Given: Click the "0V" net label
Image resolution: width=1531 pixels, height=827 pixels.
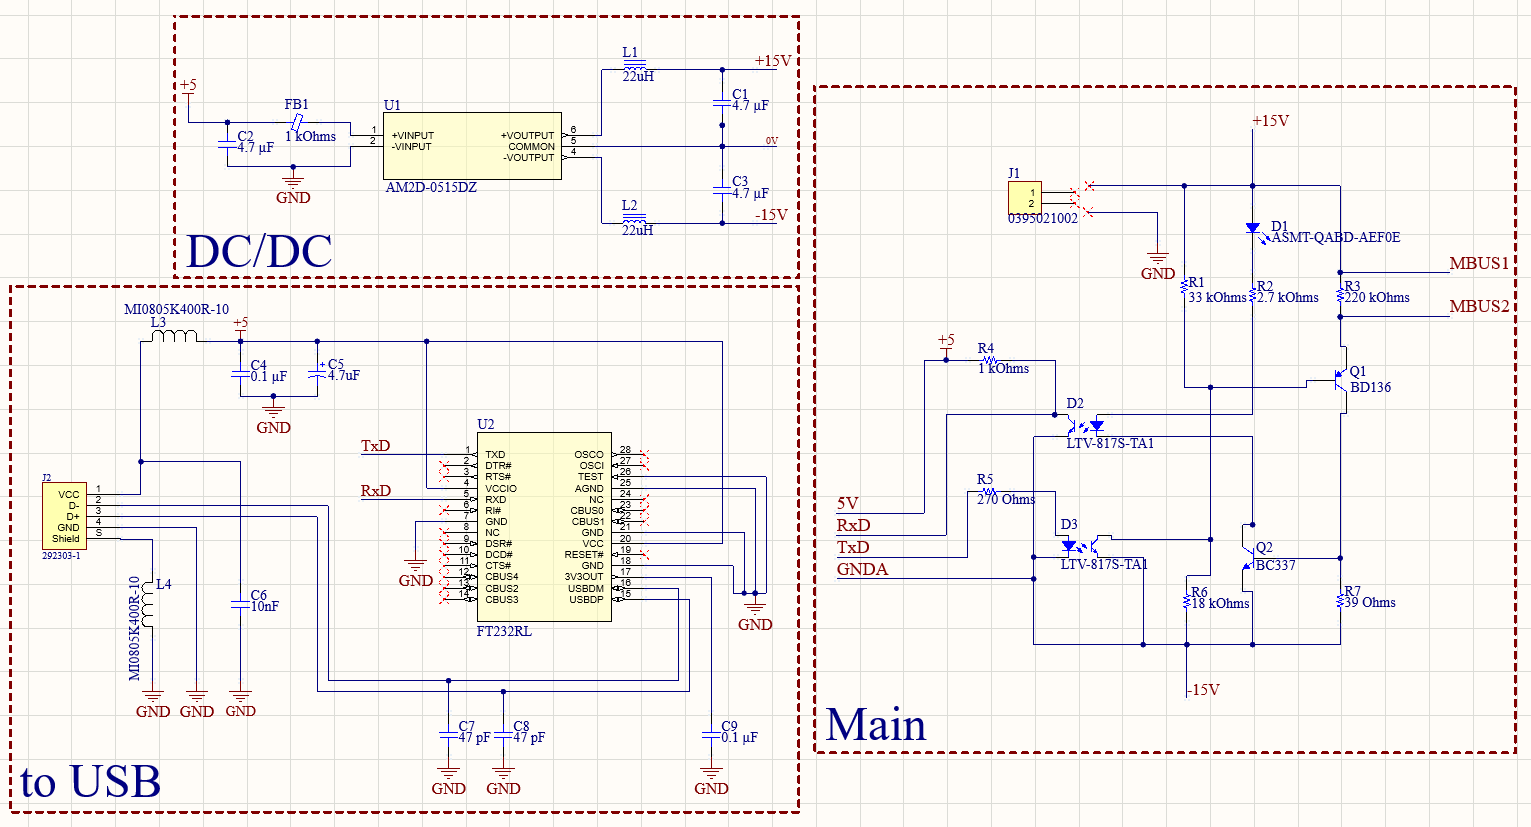Looking at the screenshot, I should point(772,141).
